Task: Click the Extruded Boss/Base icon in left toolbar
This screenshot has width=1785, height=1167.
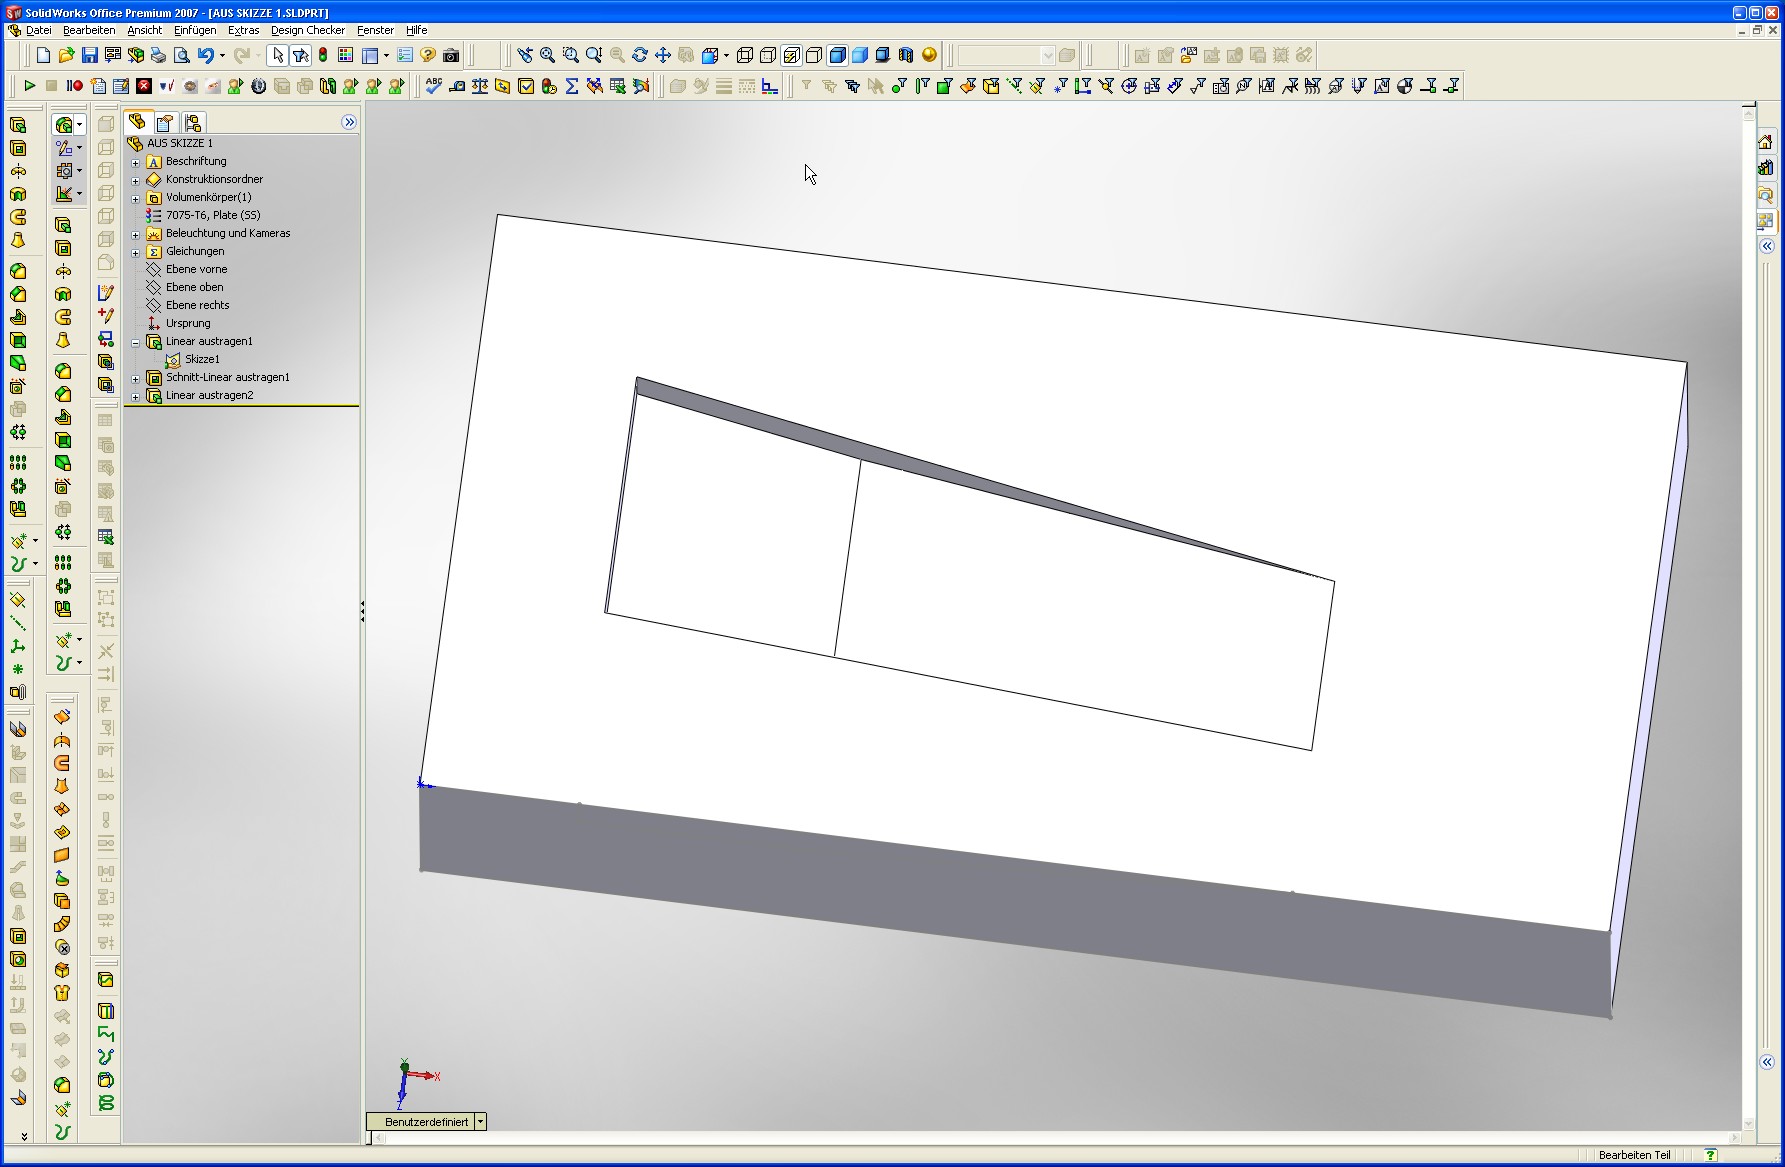Action: [x=17, y=125]
